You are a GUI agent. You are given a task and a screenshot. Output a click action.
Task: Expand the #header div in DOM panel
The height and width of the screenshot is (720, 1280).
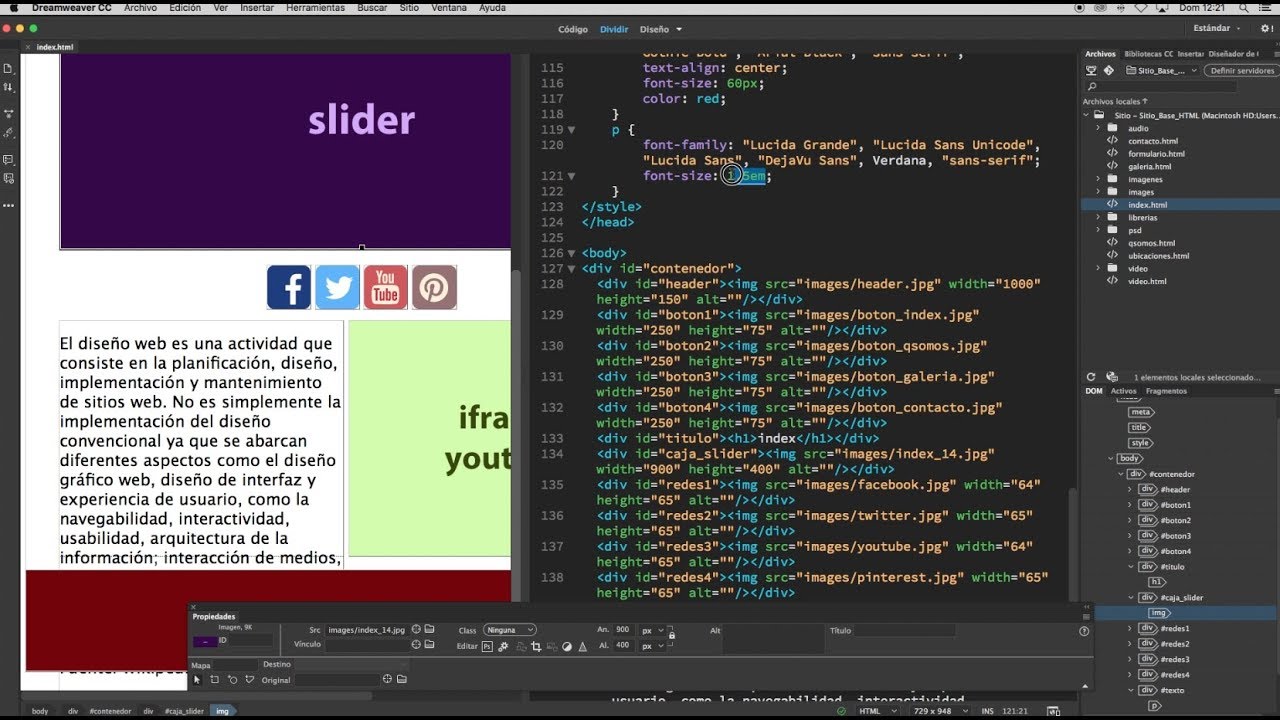(1130, 489)
